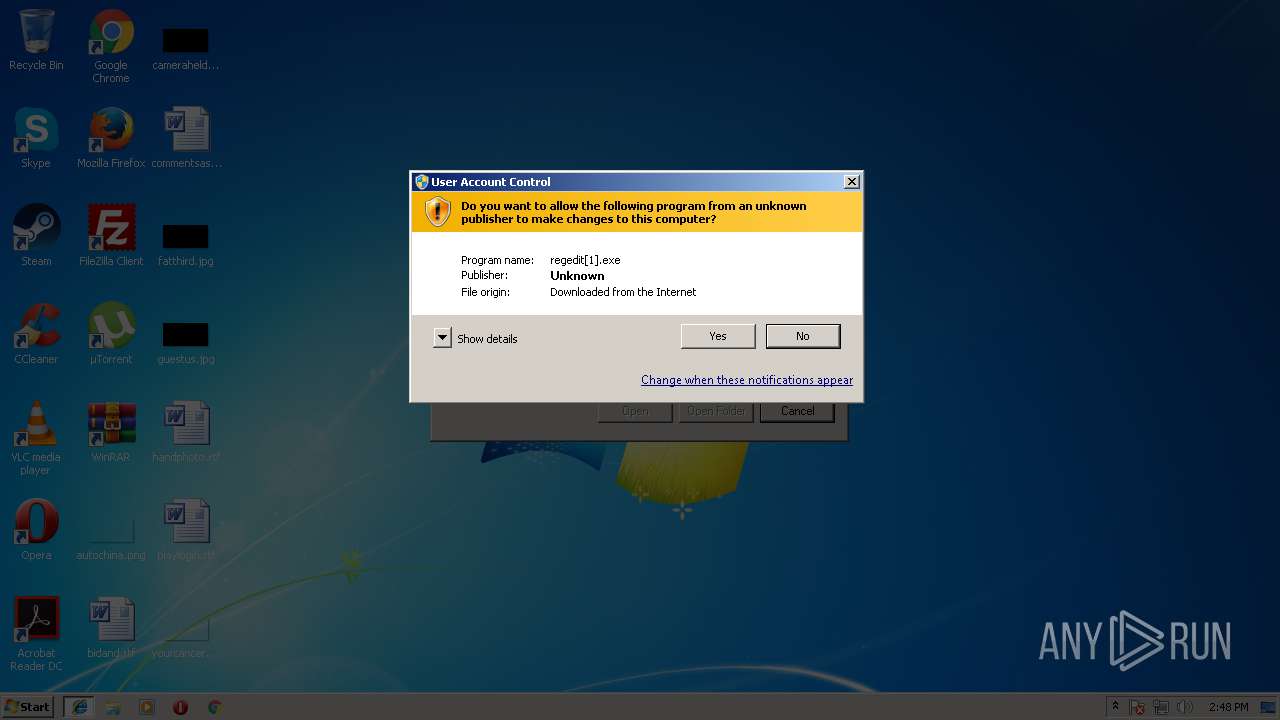
Task: Select autochina.png file on desktop
Action: [x=111, y=537]
